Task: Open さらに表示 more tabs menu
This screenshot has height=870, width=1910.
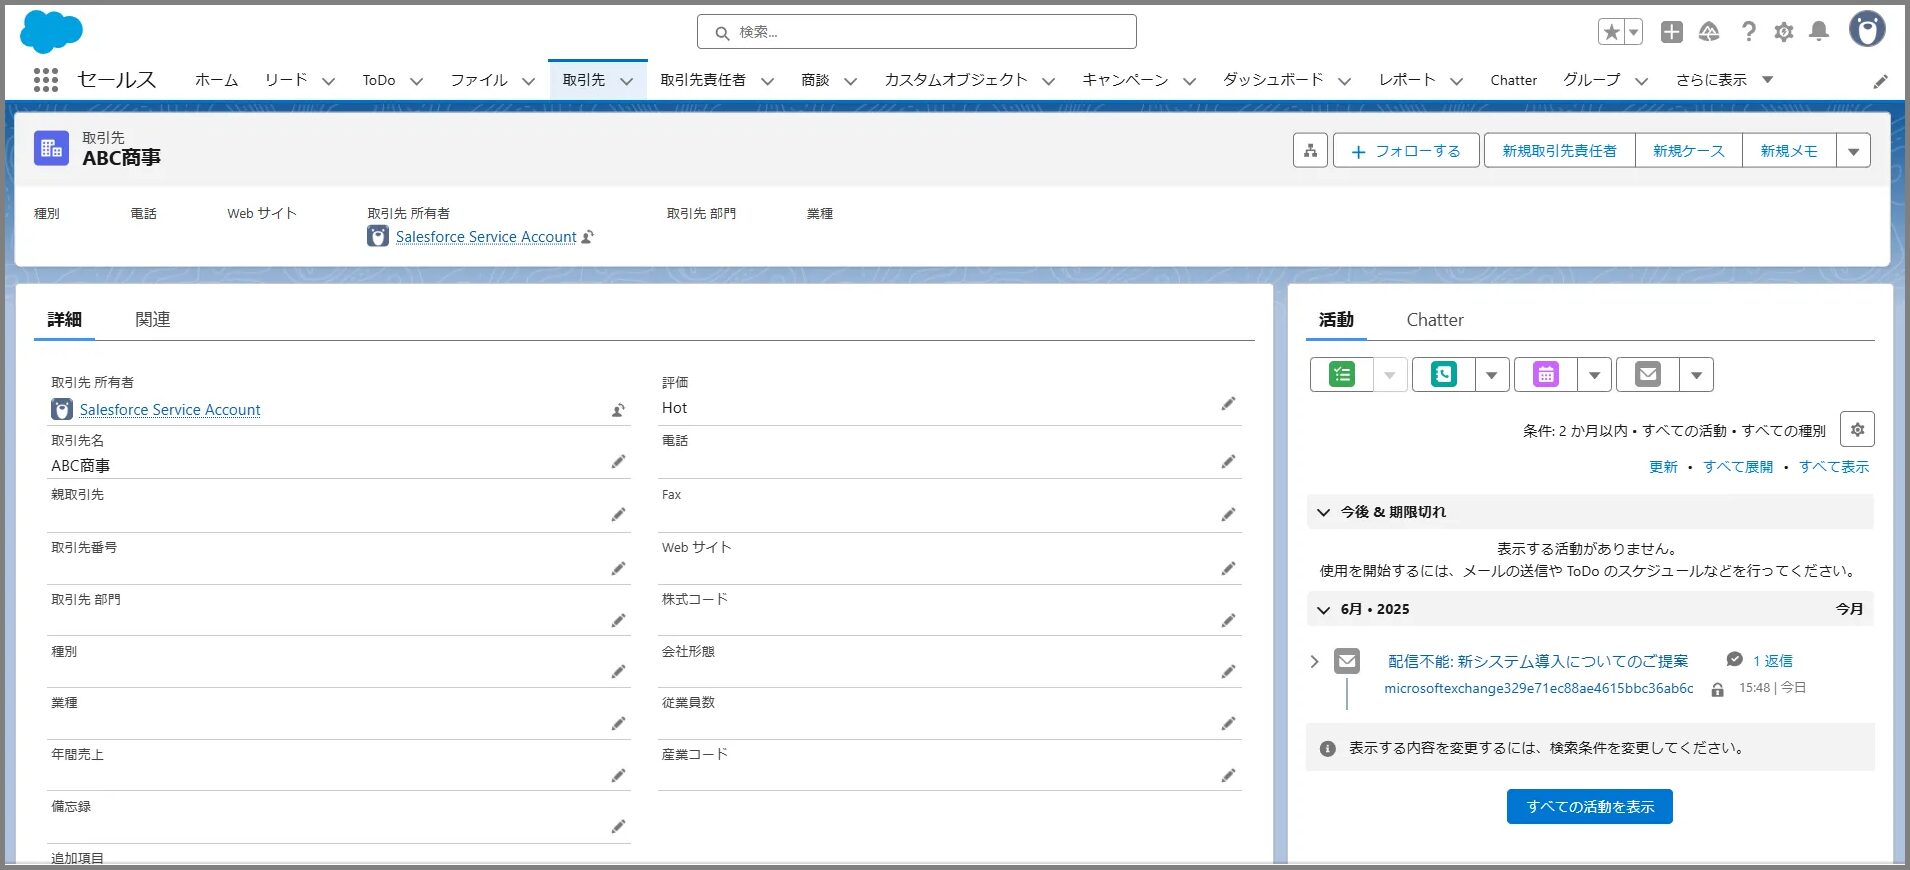Action: [1724, 80]
